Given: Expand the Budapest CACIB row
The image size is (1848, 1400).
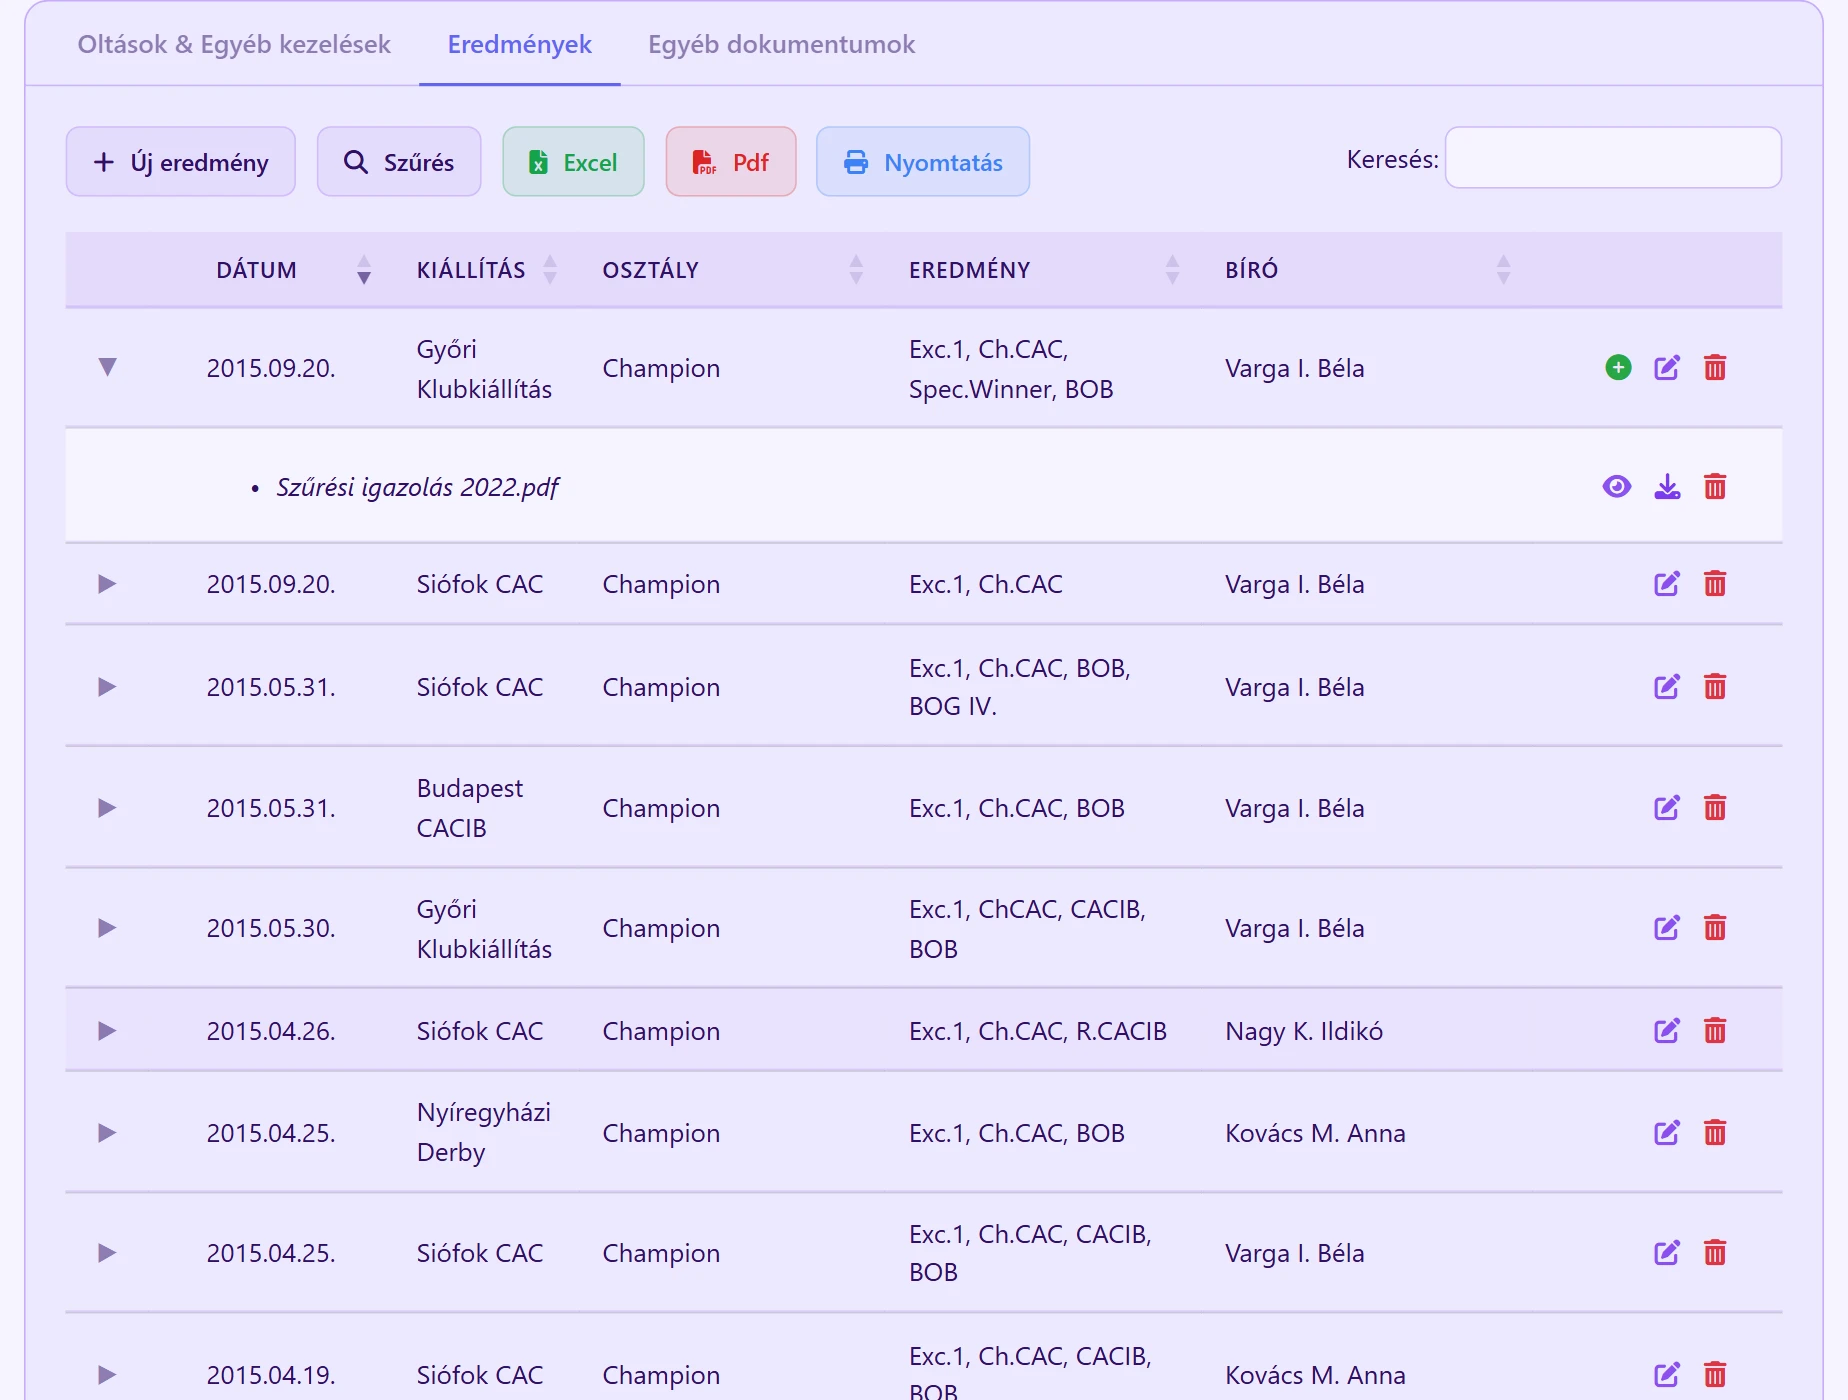Looking at the screenshot, I should [107, 808].
